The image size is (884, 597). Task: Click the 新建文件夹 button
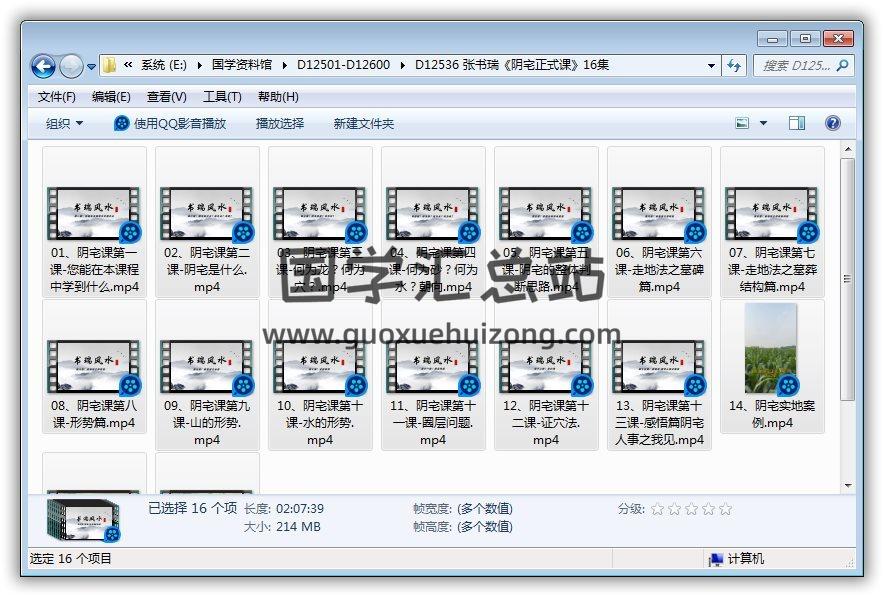click(x=364, y=123)
